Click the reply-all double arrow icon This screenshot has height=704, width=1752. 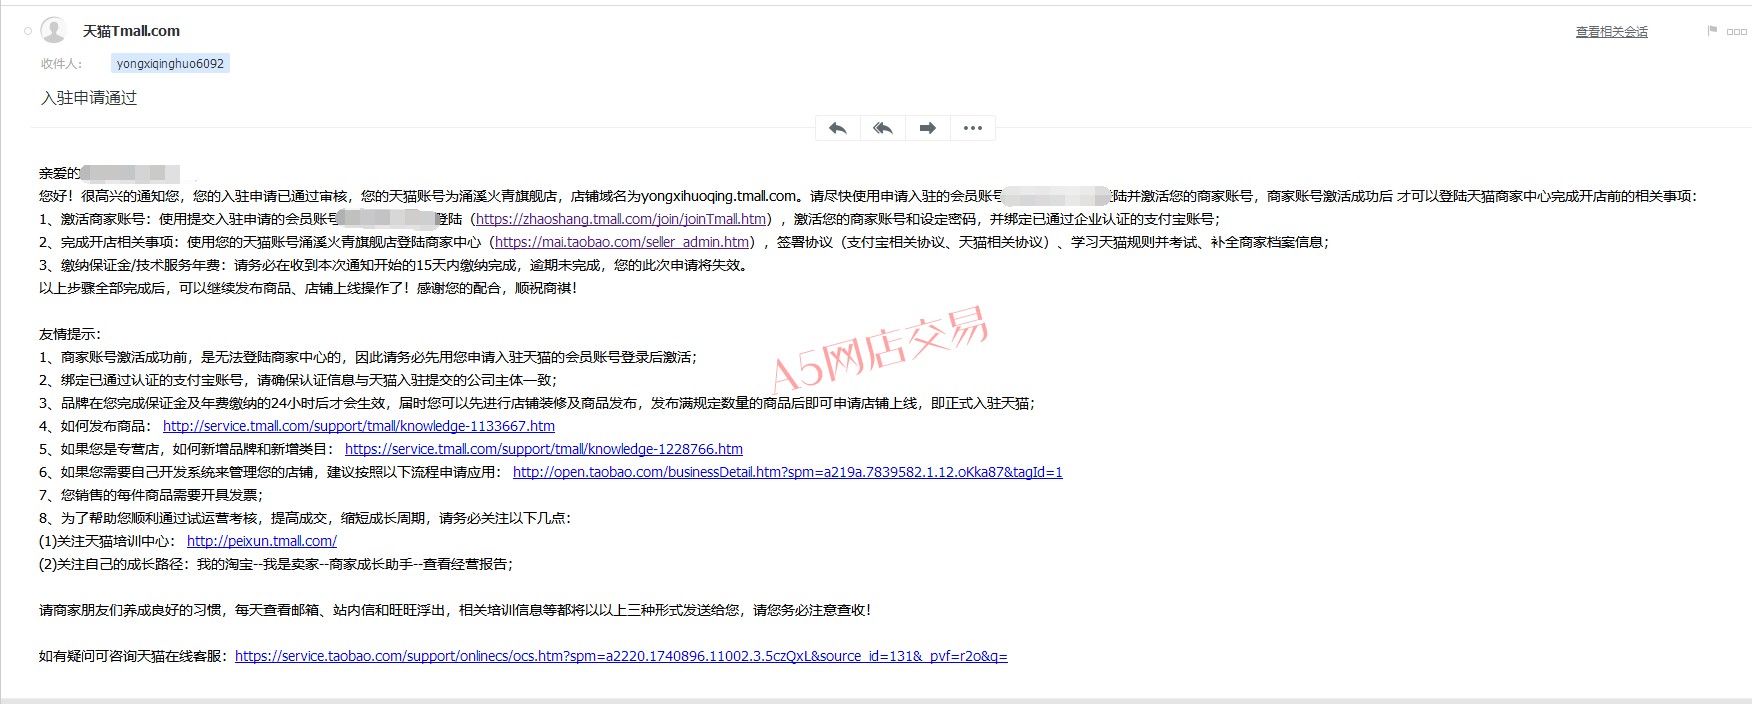pos(883,128)
